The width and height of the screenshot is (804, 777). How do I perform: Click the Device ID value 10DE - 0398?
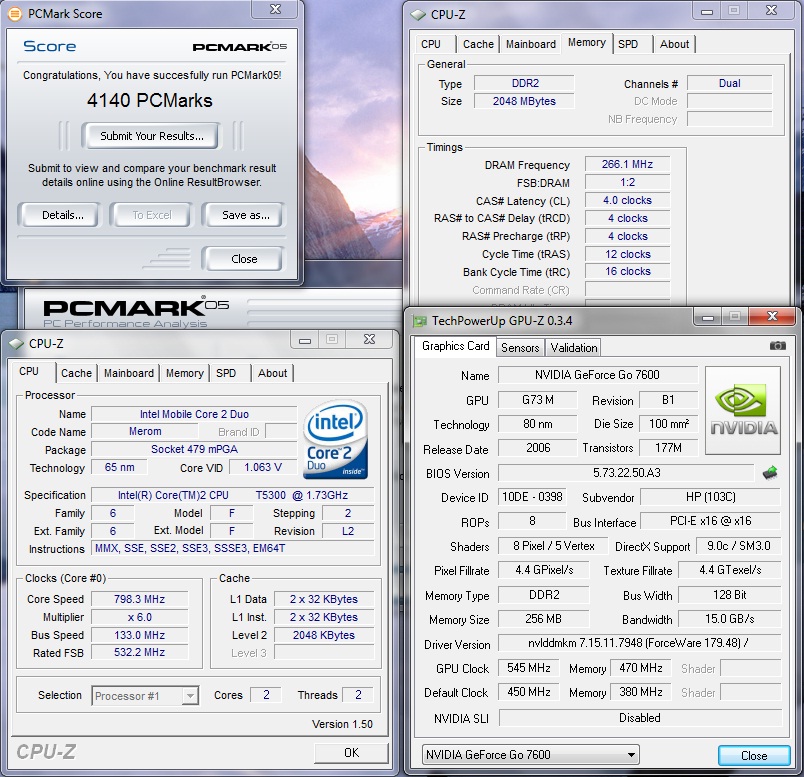(532, 497)
